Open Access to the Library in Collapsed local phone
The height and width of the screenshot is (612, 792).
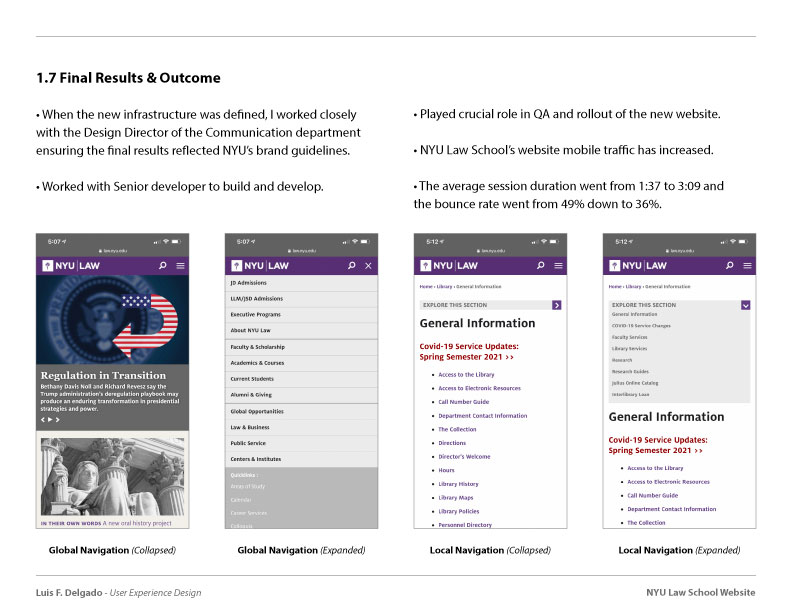click(466, 375)
